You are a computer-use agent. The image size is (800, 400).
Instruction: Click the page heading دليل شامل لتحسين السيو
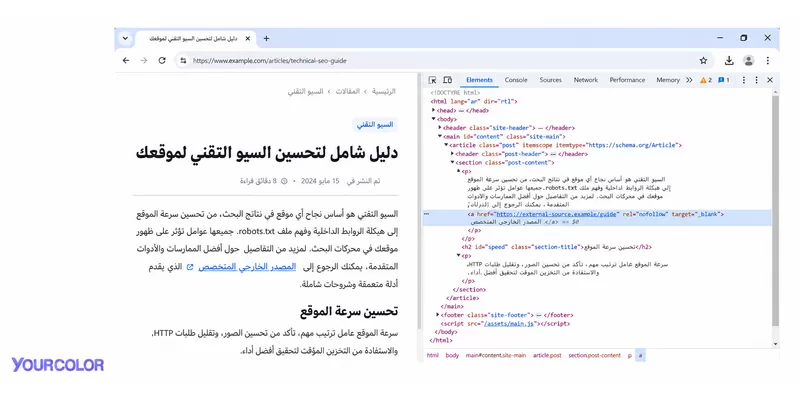266,153
